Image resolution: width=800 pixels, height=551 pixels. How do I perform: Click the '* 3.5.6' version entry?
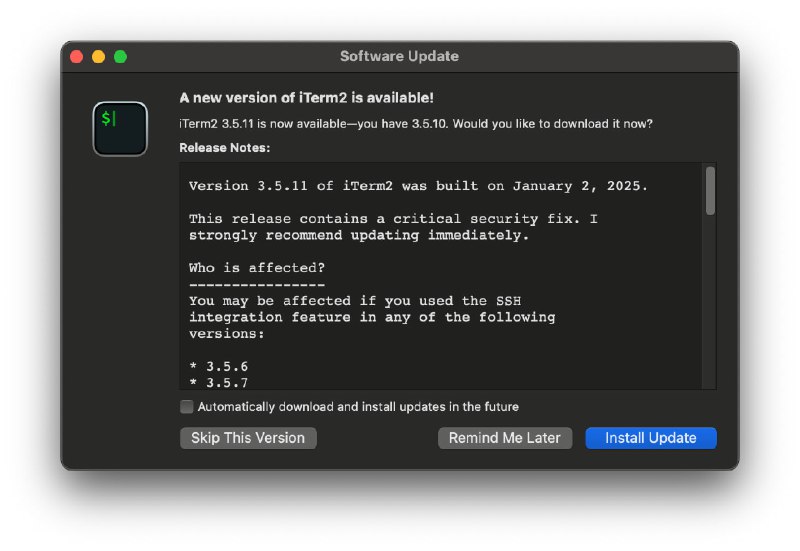218,367
